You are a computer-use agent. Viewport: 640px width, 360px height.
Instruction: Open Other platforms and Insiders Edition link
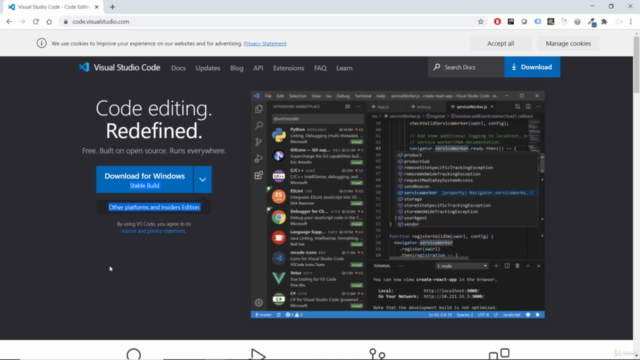pos(154,207)
